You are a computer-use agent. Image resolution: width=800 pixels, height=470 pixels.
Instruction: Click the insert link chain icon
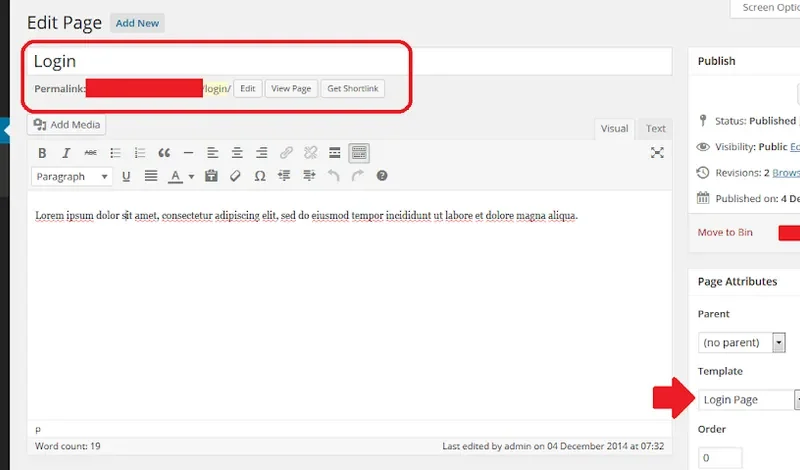(286, 153)
